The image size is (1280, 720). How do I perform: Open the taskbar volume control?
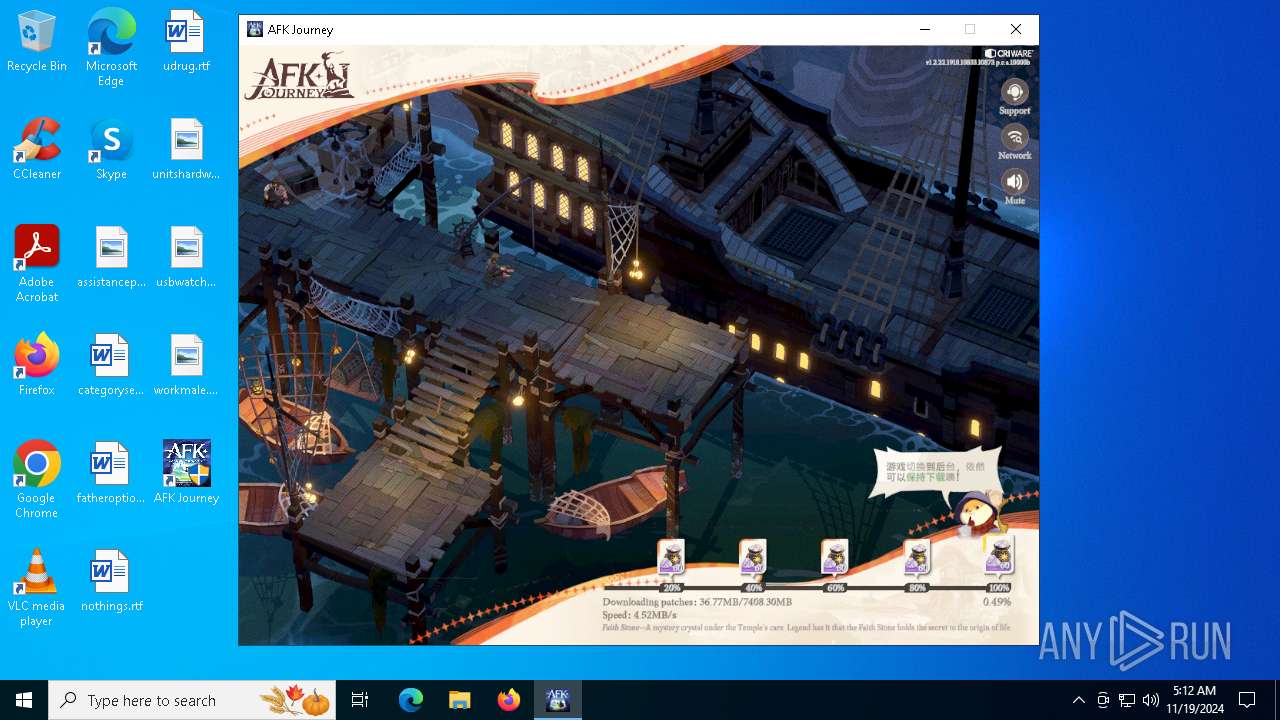tap(1150, 700)
